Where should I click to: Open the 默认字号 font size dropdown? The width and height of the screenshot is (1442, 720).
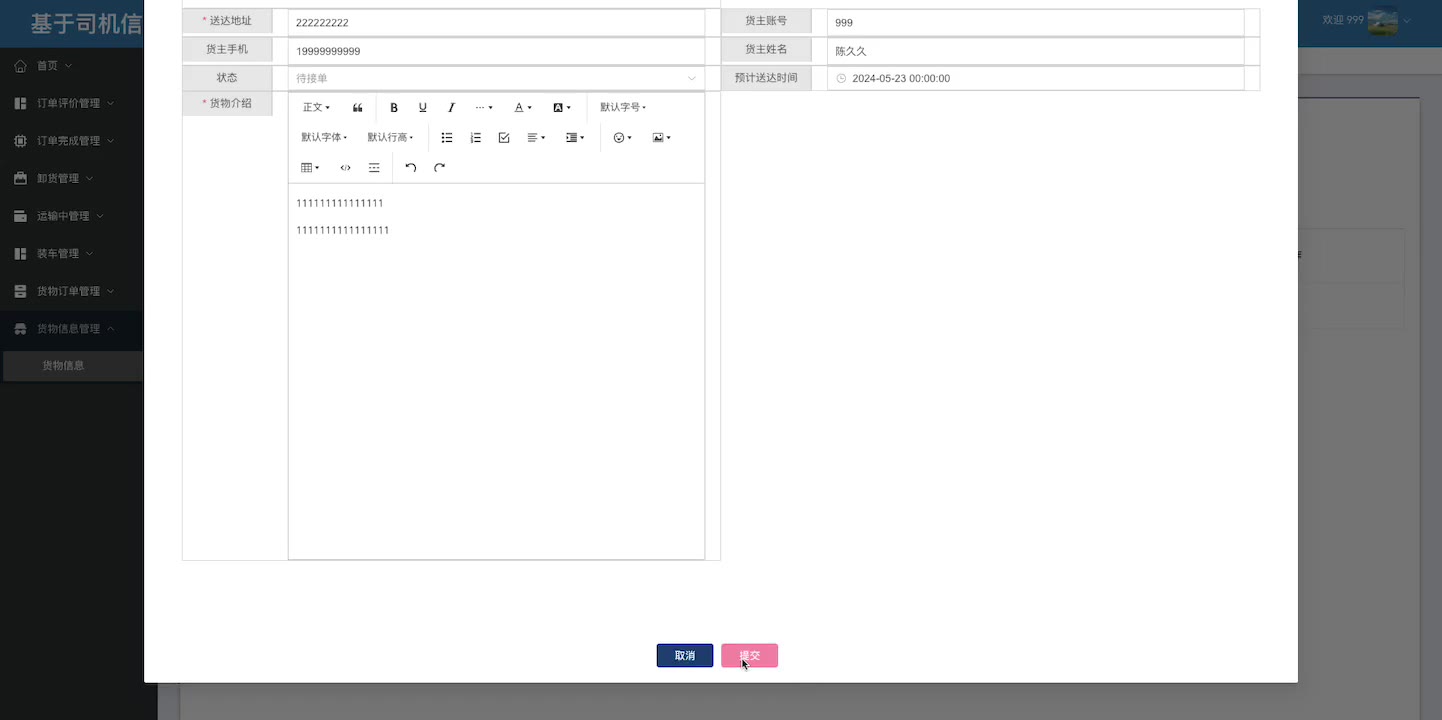[x=623, y=107]
